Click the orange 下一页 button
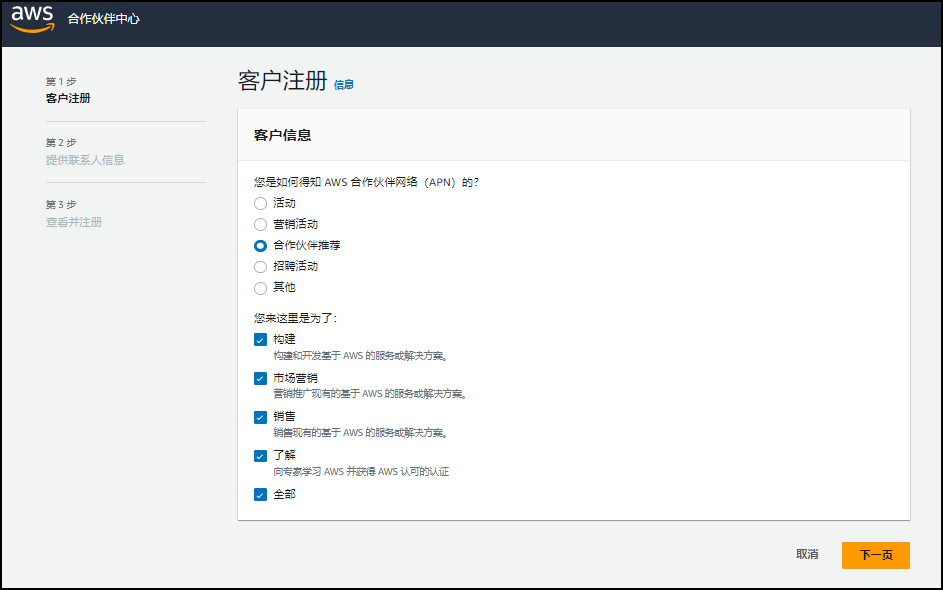Image resolution: width=943 pixels, height=590 pixels. click(876, 555)
